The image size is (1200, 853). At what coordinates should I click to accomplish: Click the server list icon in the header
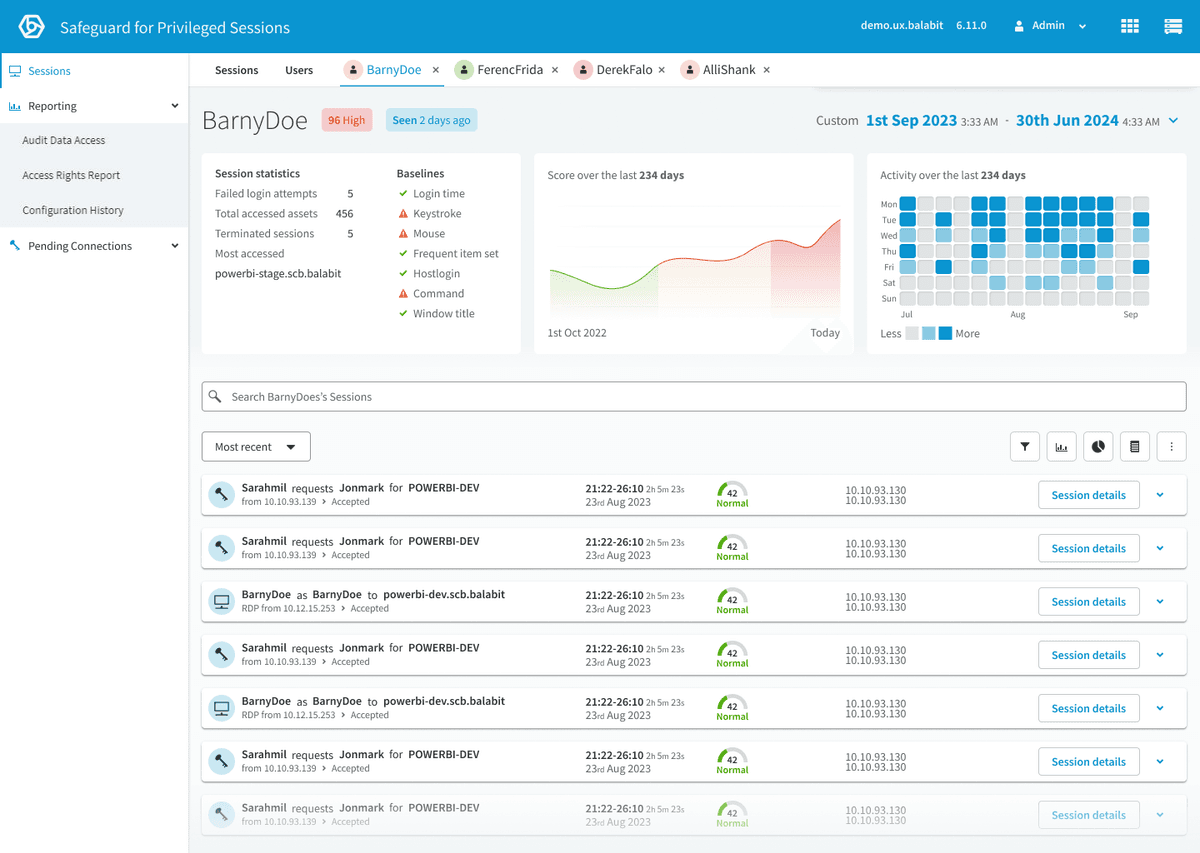click(1172, 25)
